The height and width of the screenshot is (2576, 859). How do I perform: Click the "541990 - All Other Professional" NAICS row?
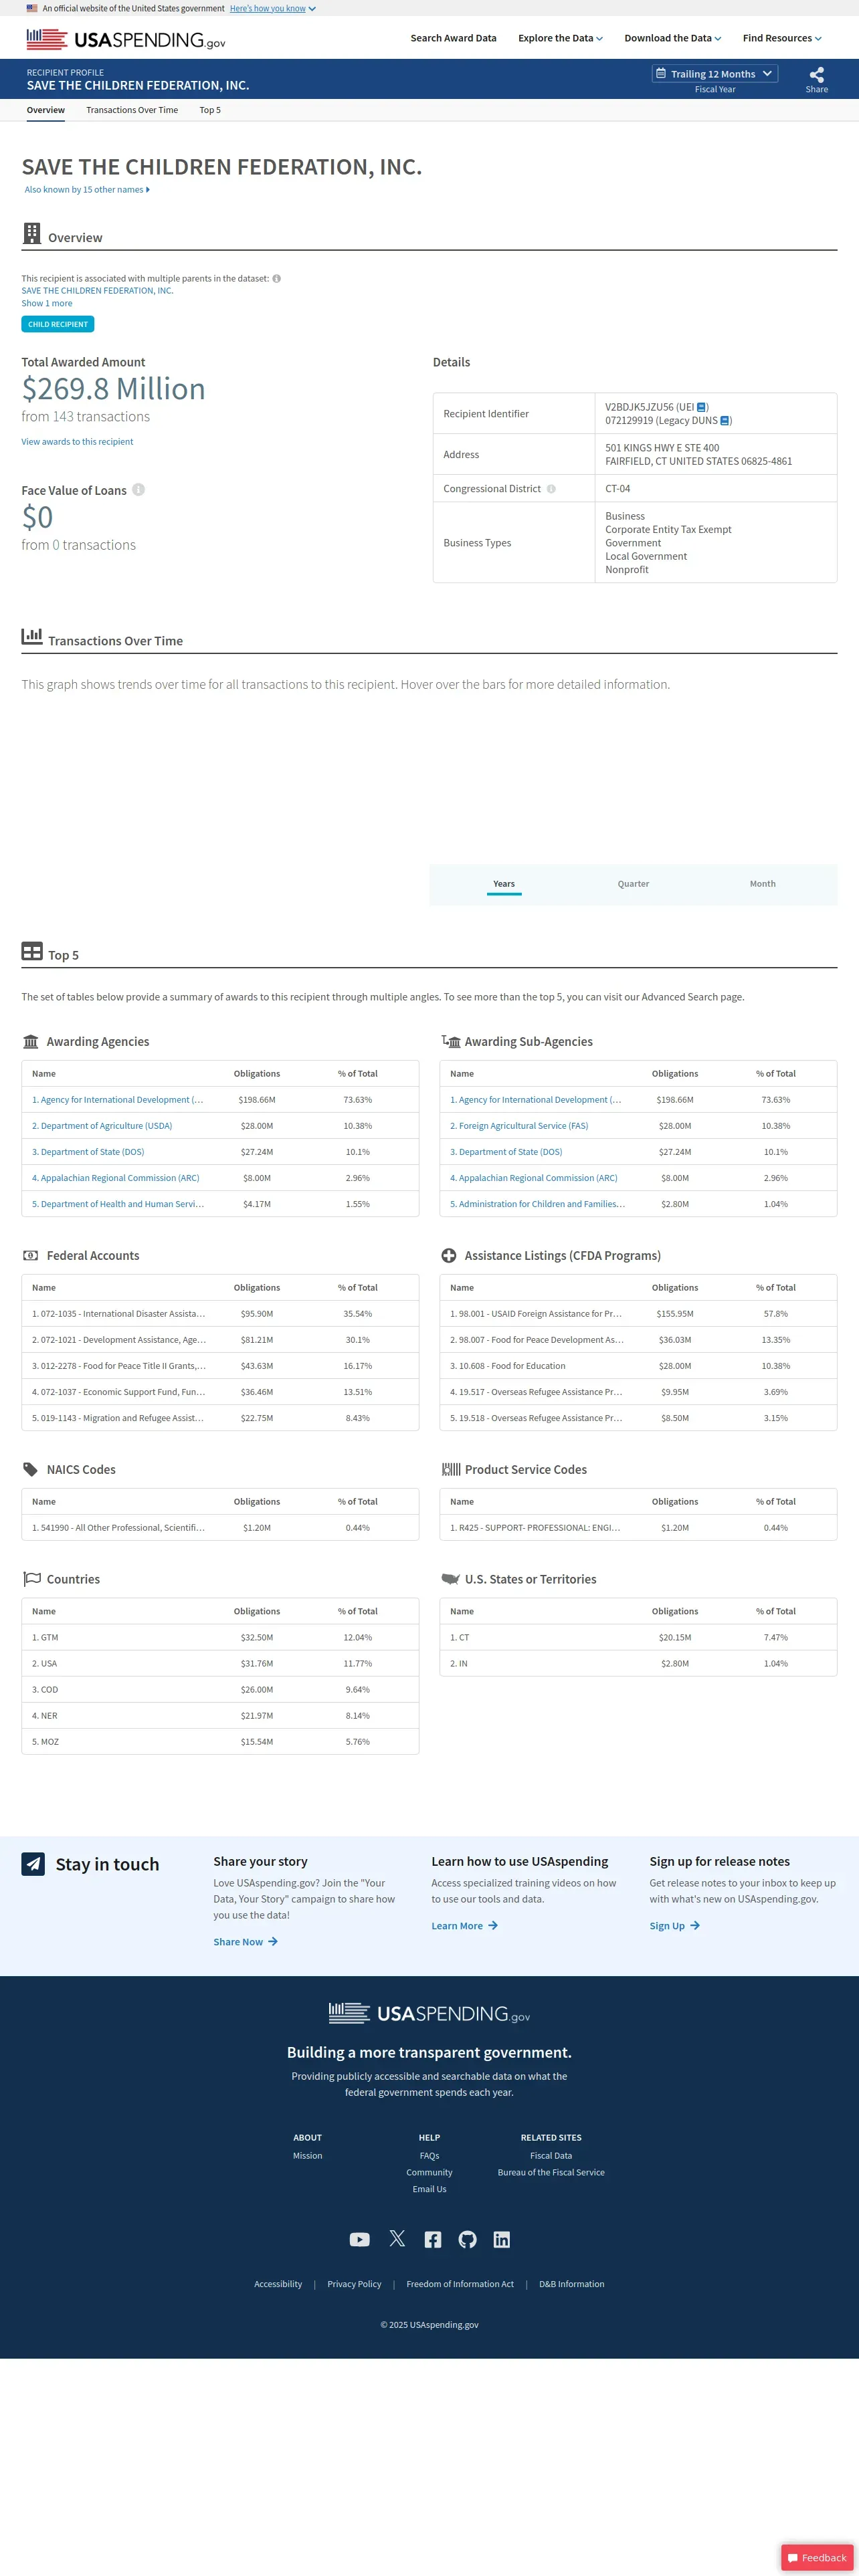tap(220, 1528)
